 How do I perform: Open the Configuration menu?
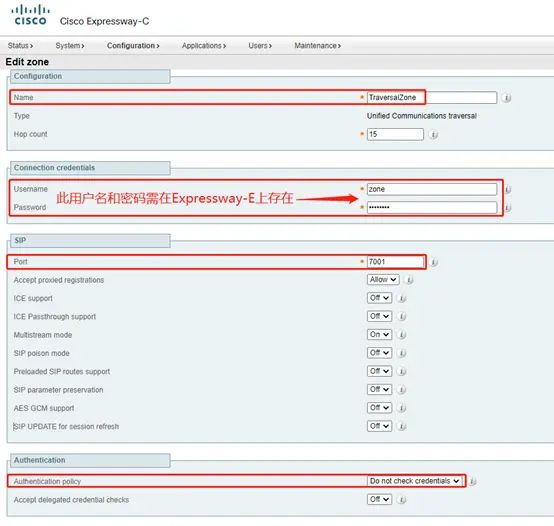133,46
